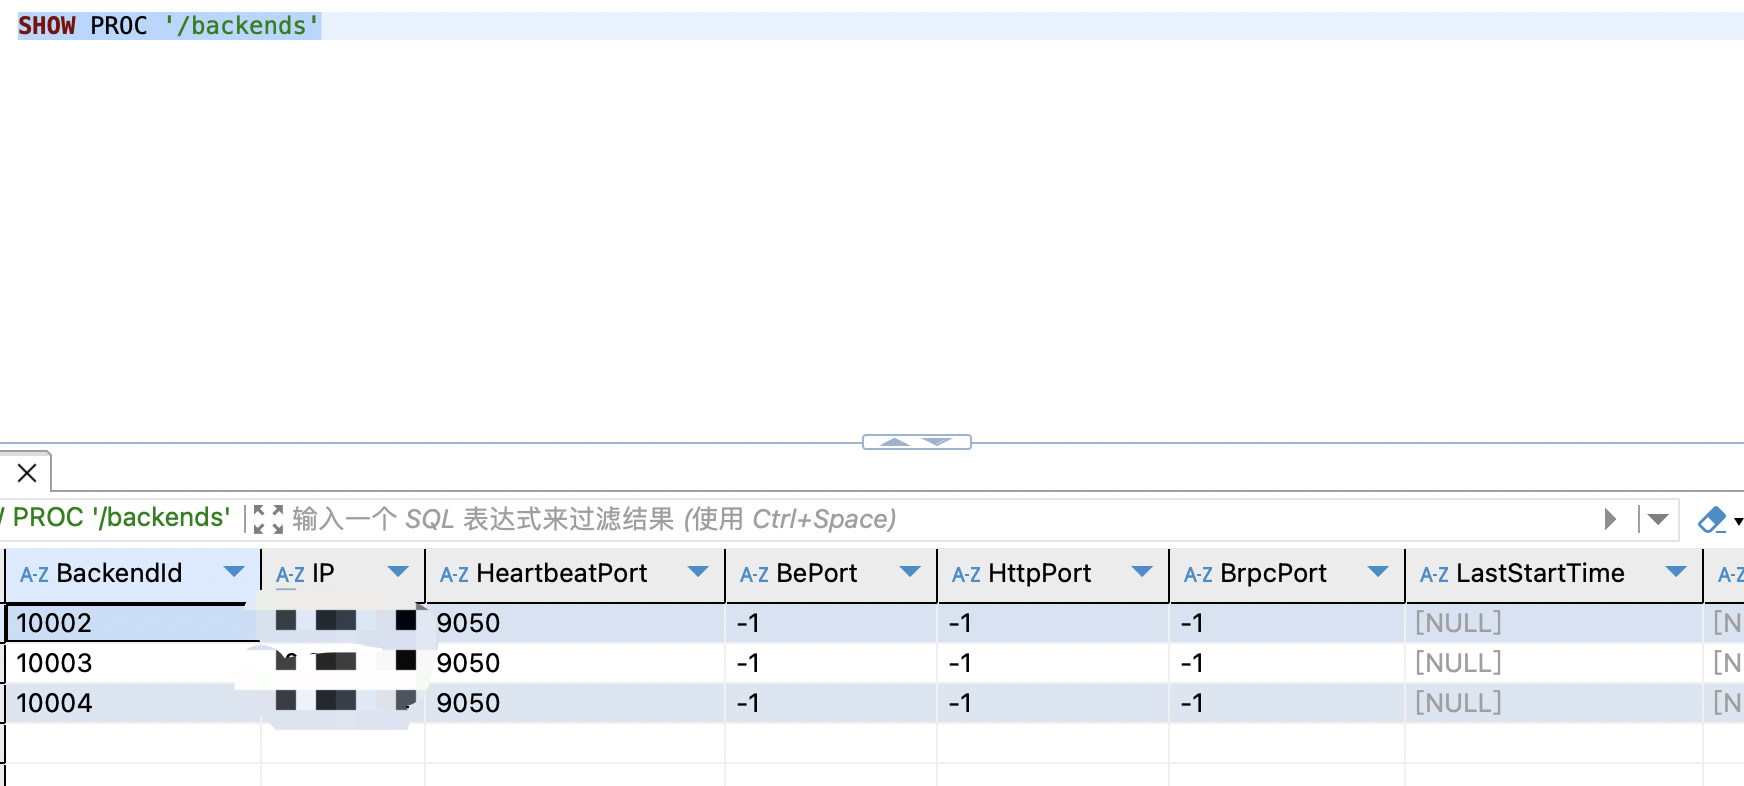Click the LastStartTime column header

click(x=1540, y=573)
